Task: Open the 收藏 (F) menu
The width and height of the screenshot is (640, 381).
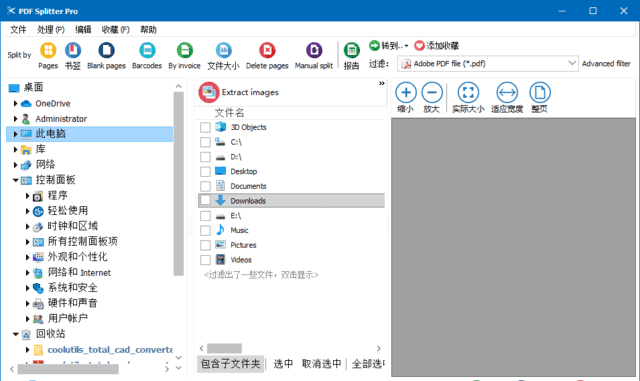Action: click(116, 29)
